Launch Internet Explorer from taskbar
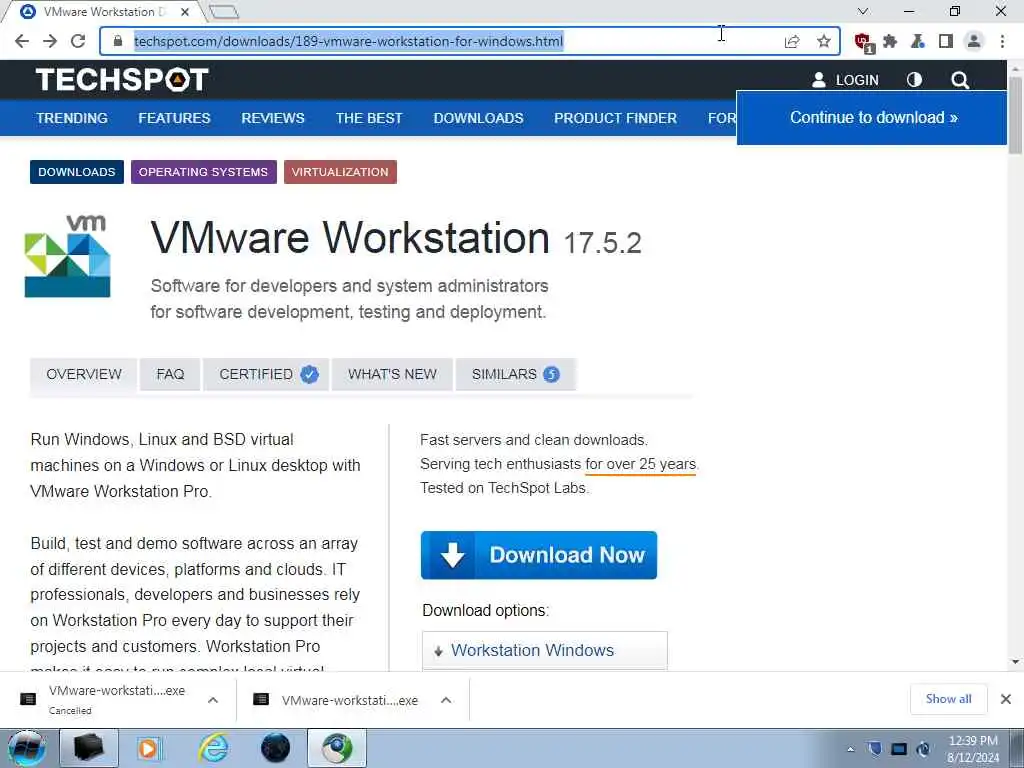The height and width of the screenshot is (768, 1024). coord(214,748)
